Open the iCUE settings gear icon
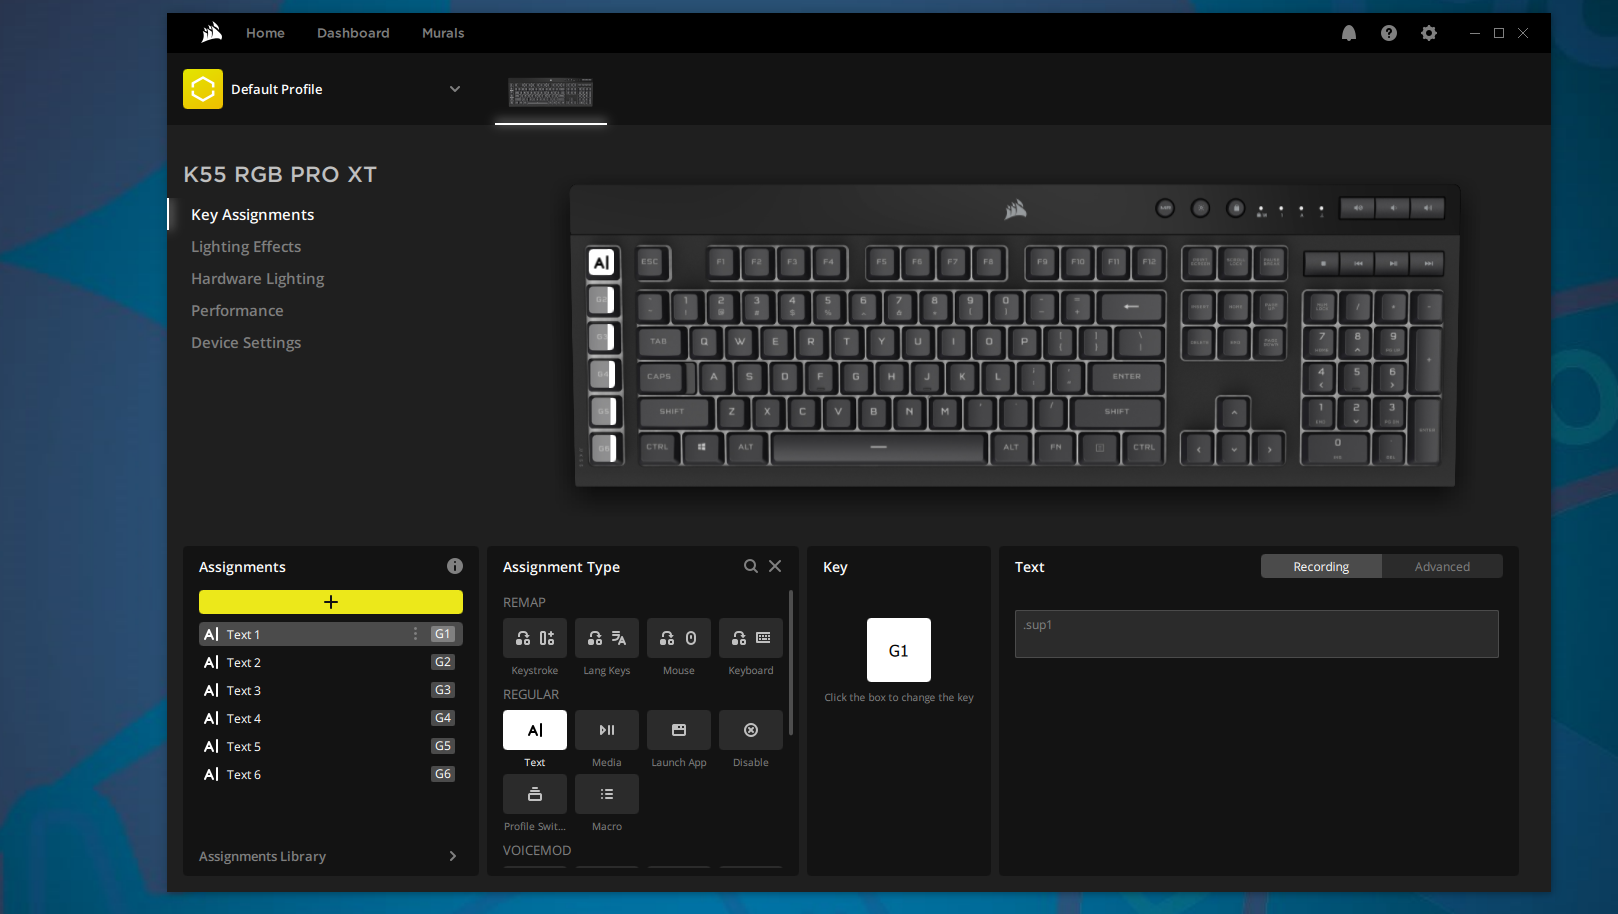The height and width of the screenshot is (914, 1618). click(1429, 33)
